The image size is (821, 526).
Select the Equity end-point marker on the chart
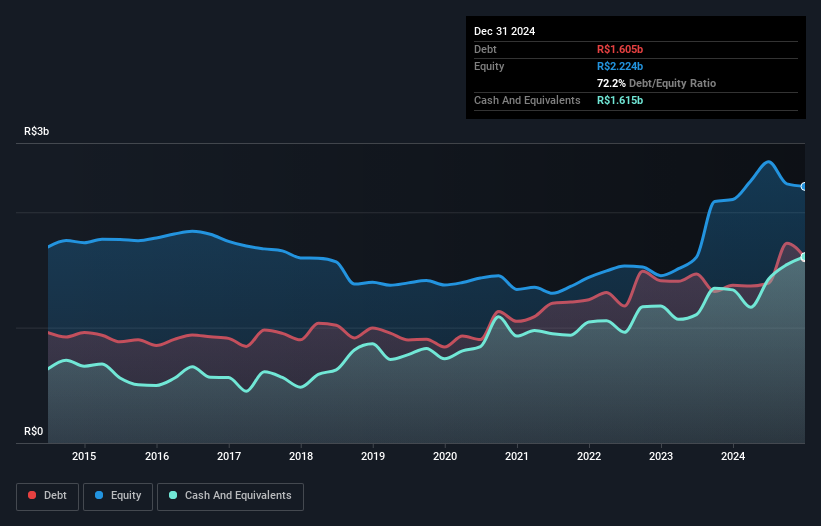804,186
